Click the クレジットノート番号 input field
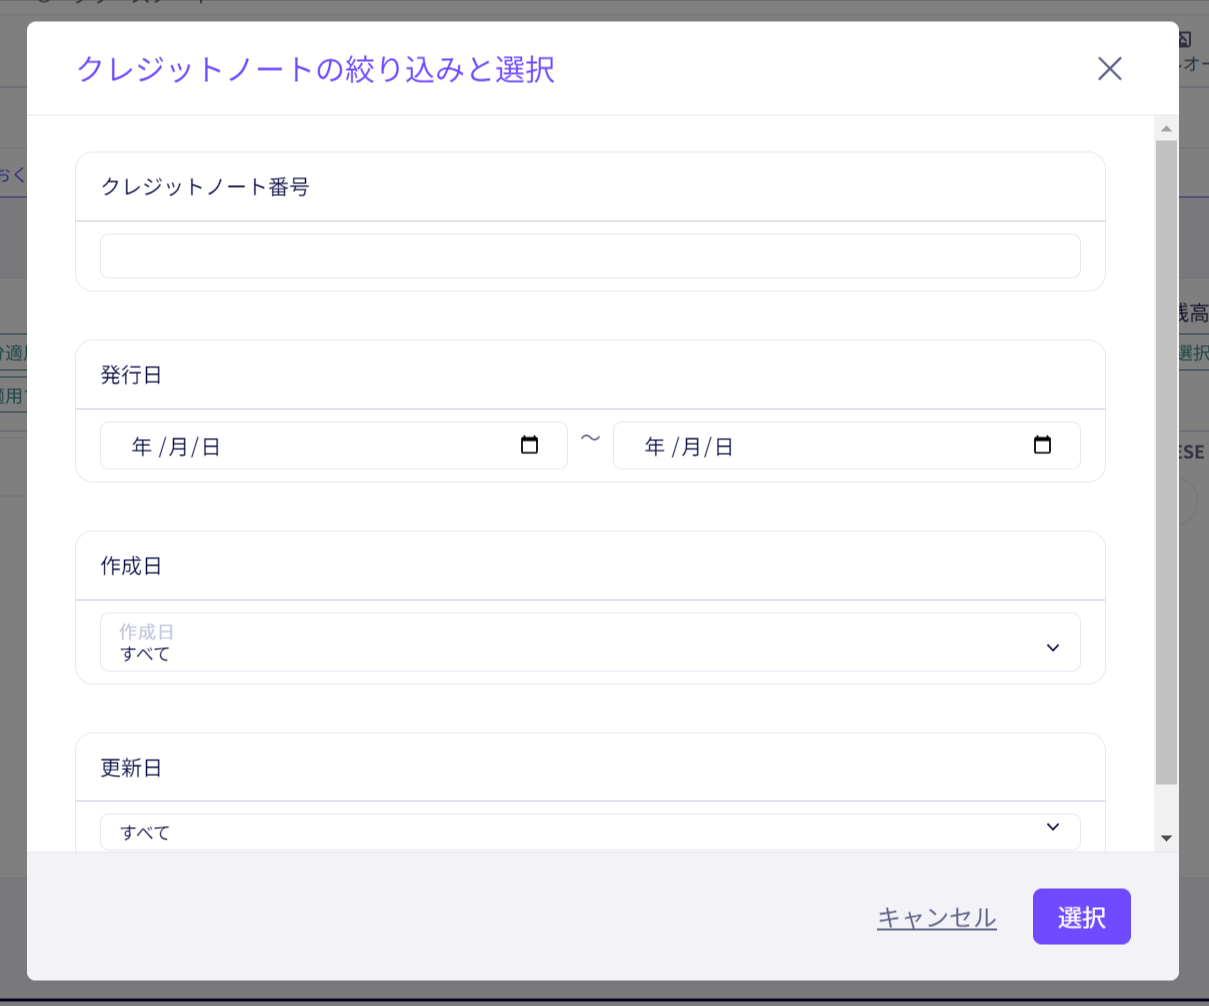This screenshot has height=1006, width=1209. click(590, 256)
